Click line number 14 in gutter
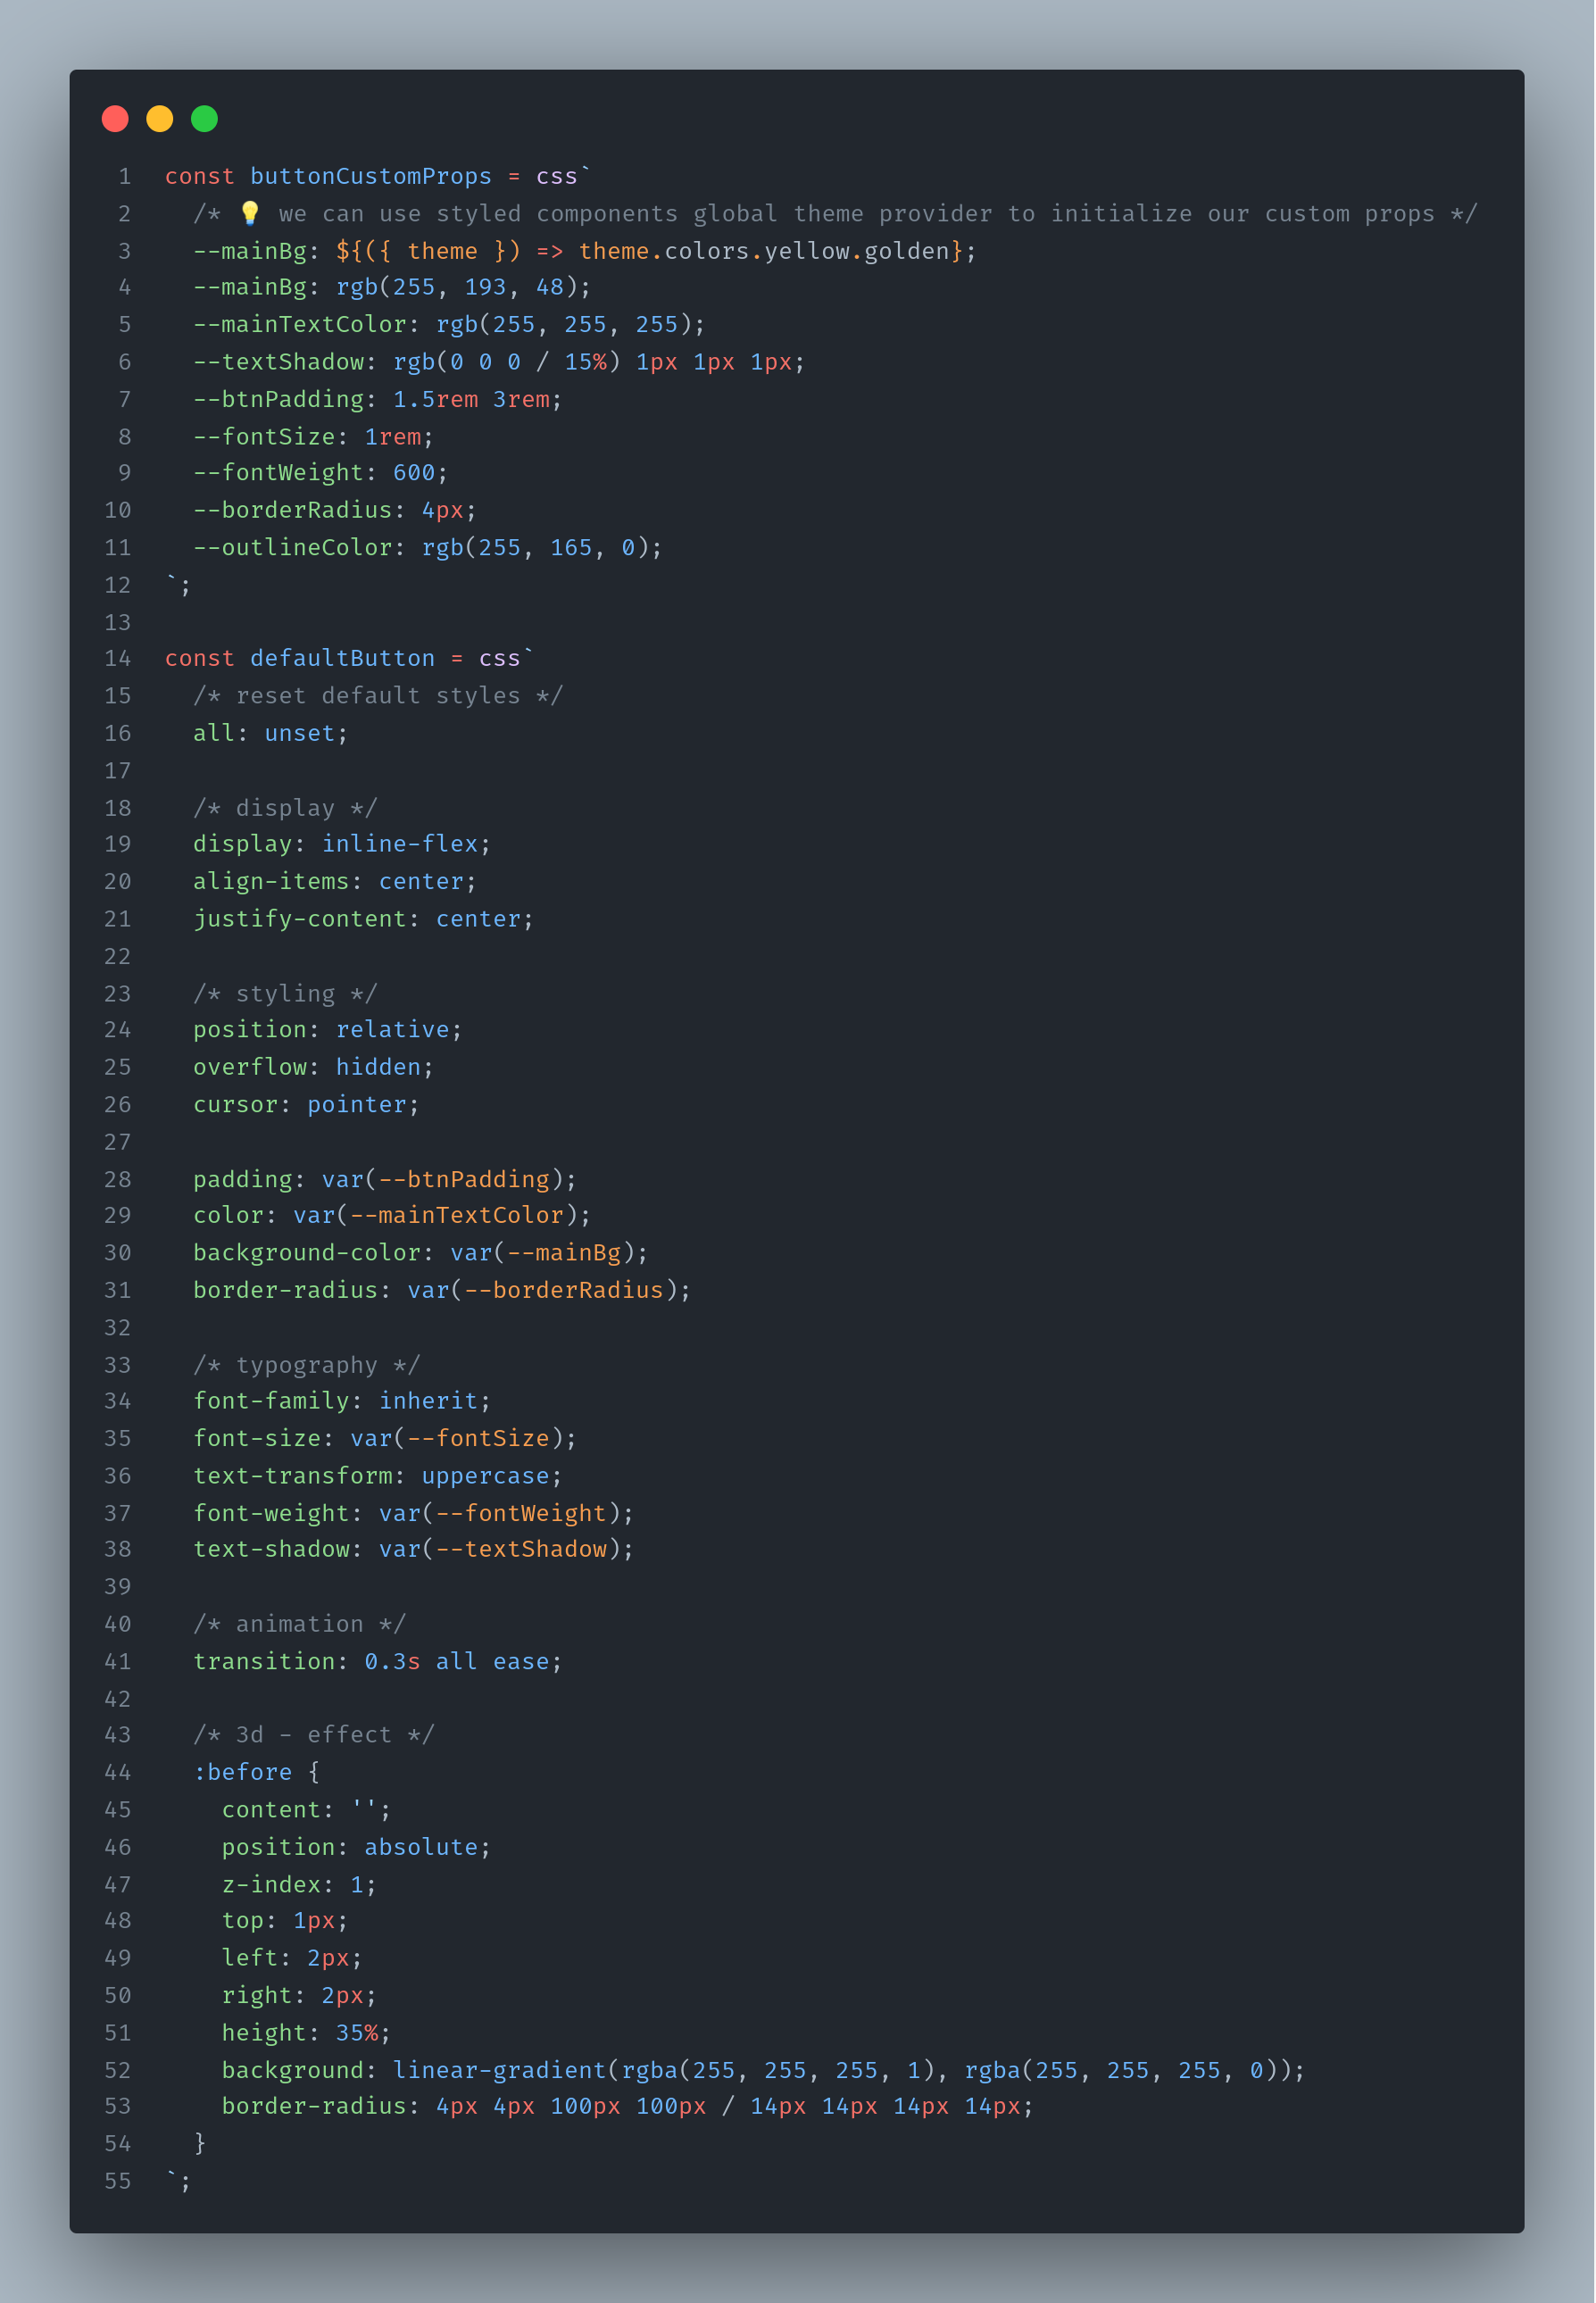 118,658
